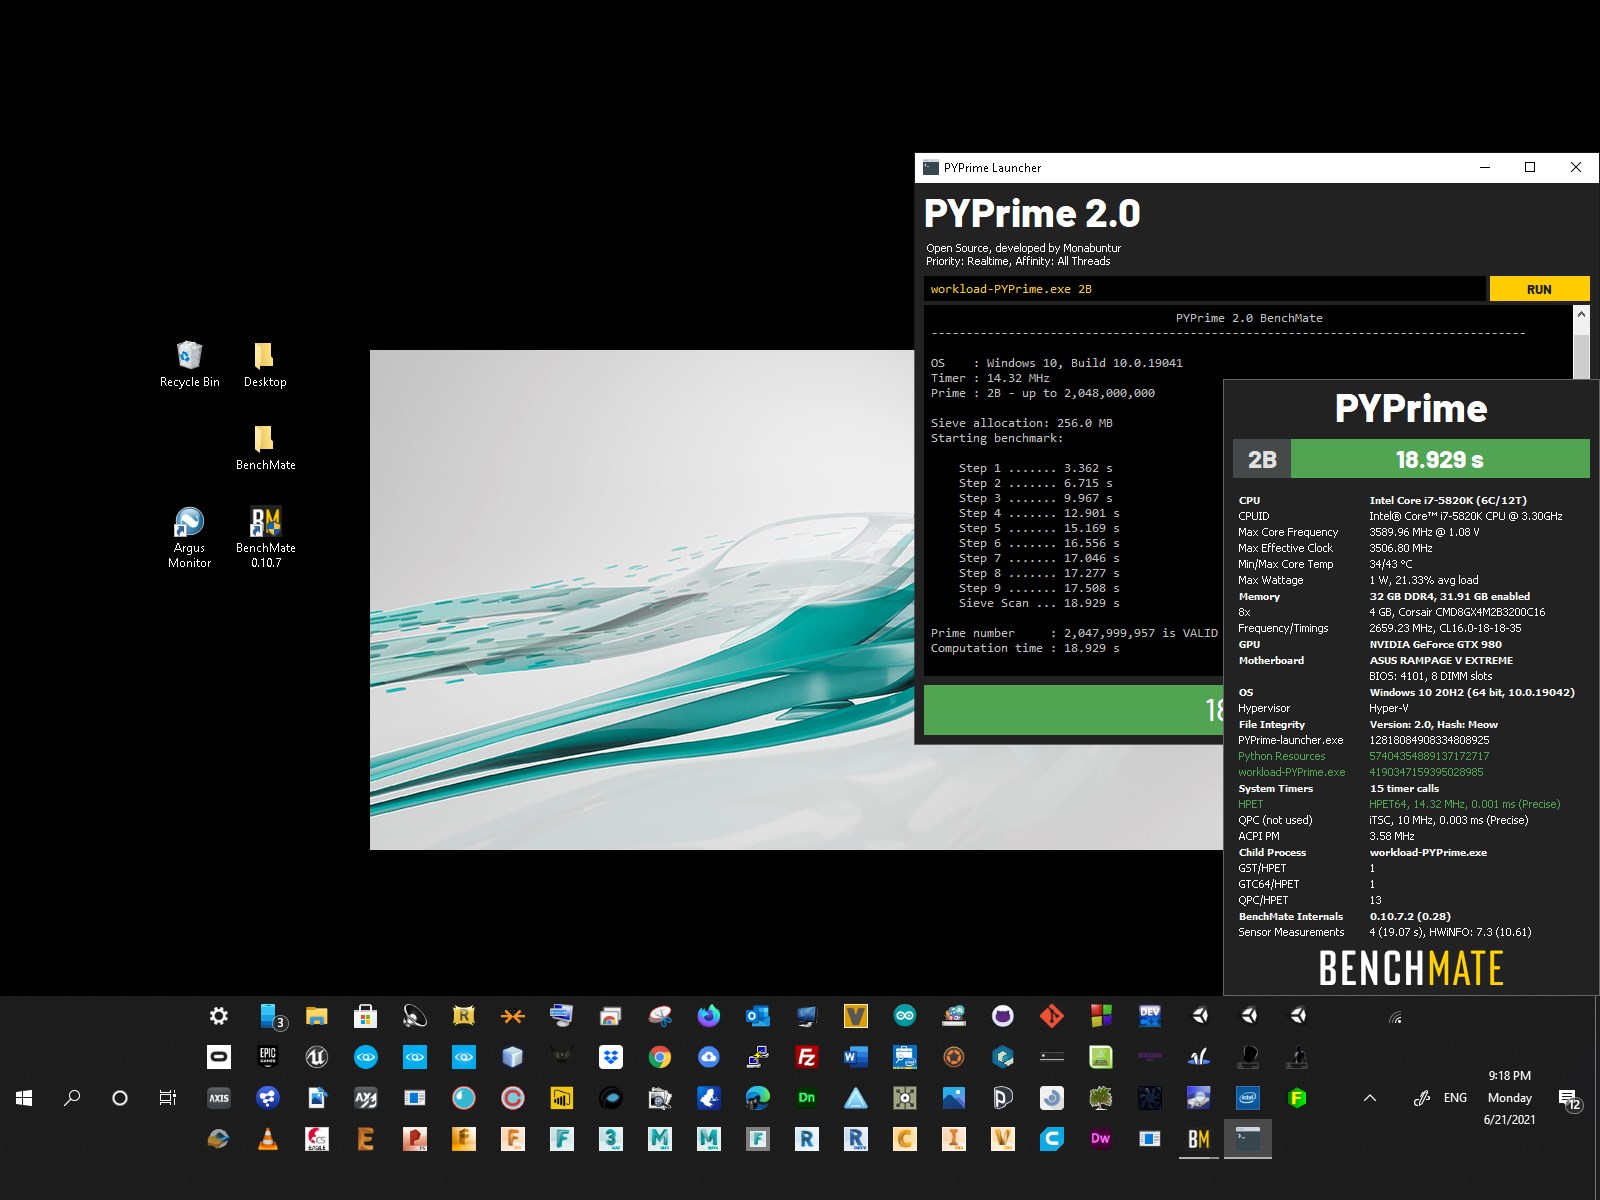Open the Windows Start menu
The image size is (1600, 1200).
[24, 1098]
